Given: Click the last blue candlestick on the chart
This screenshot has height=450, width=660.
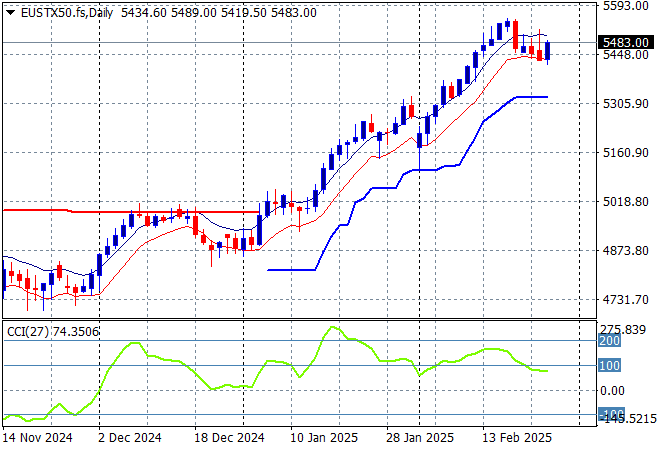Looking at the screenshot, I should click(547, 50).
